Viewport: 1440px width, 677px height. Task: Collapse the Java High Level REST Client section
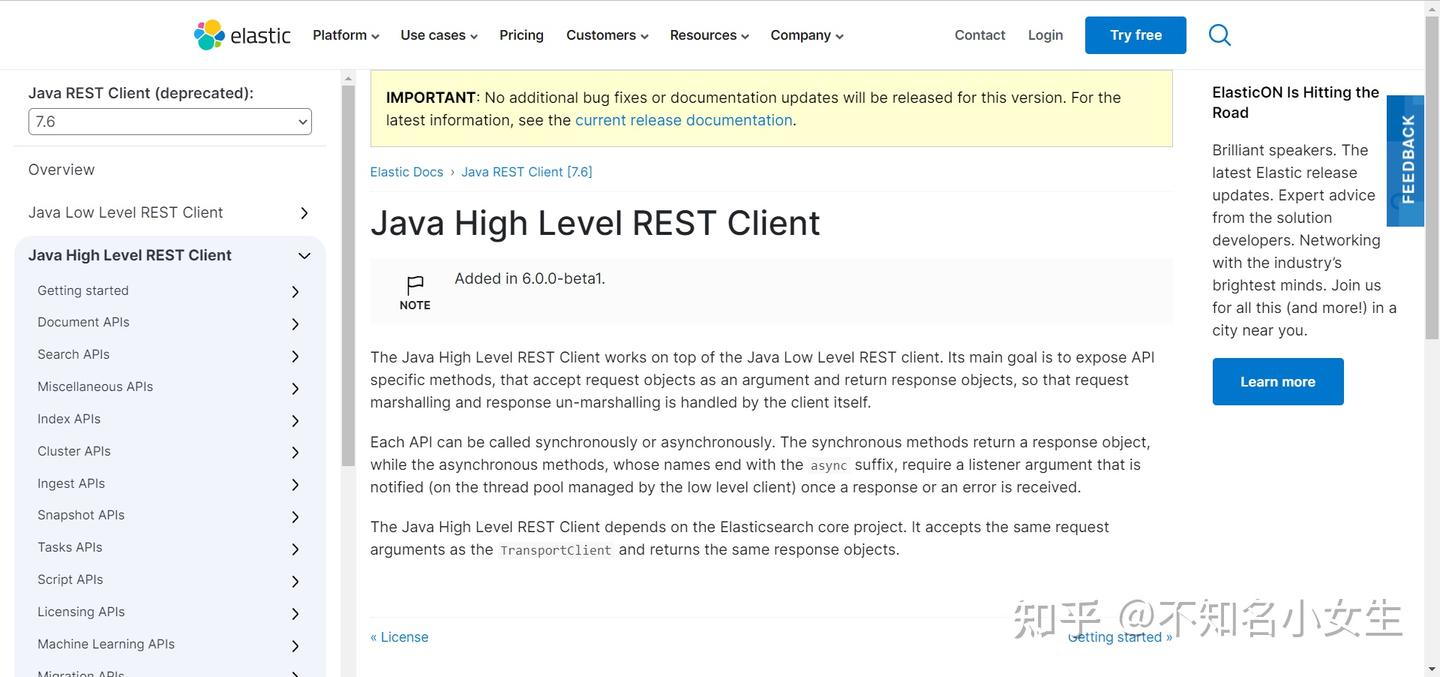[x=304, y=256]
